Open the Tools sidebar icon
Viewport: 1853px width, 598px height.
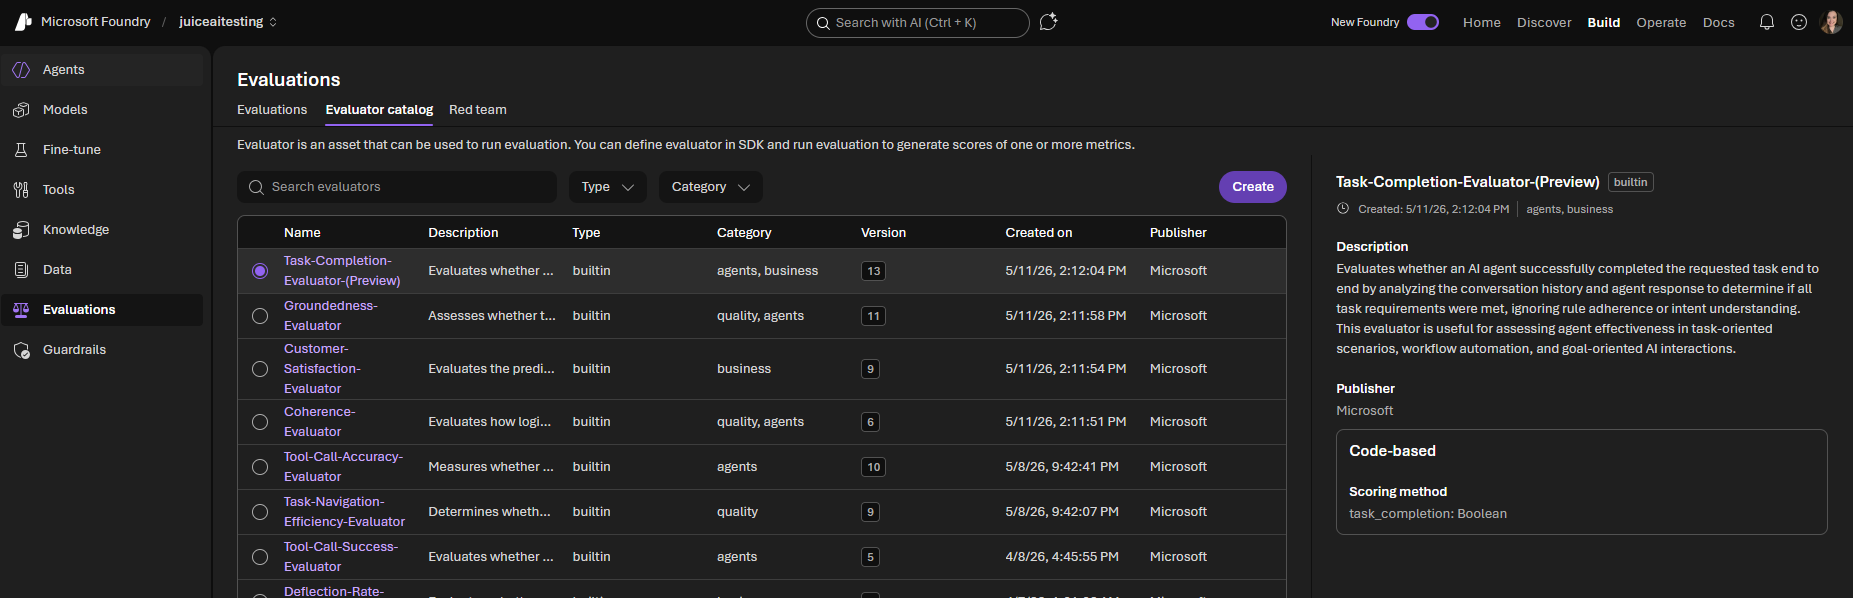click(21, 190)
